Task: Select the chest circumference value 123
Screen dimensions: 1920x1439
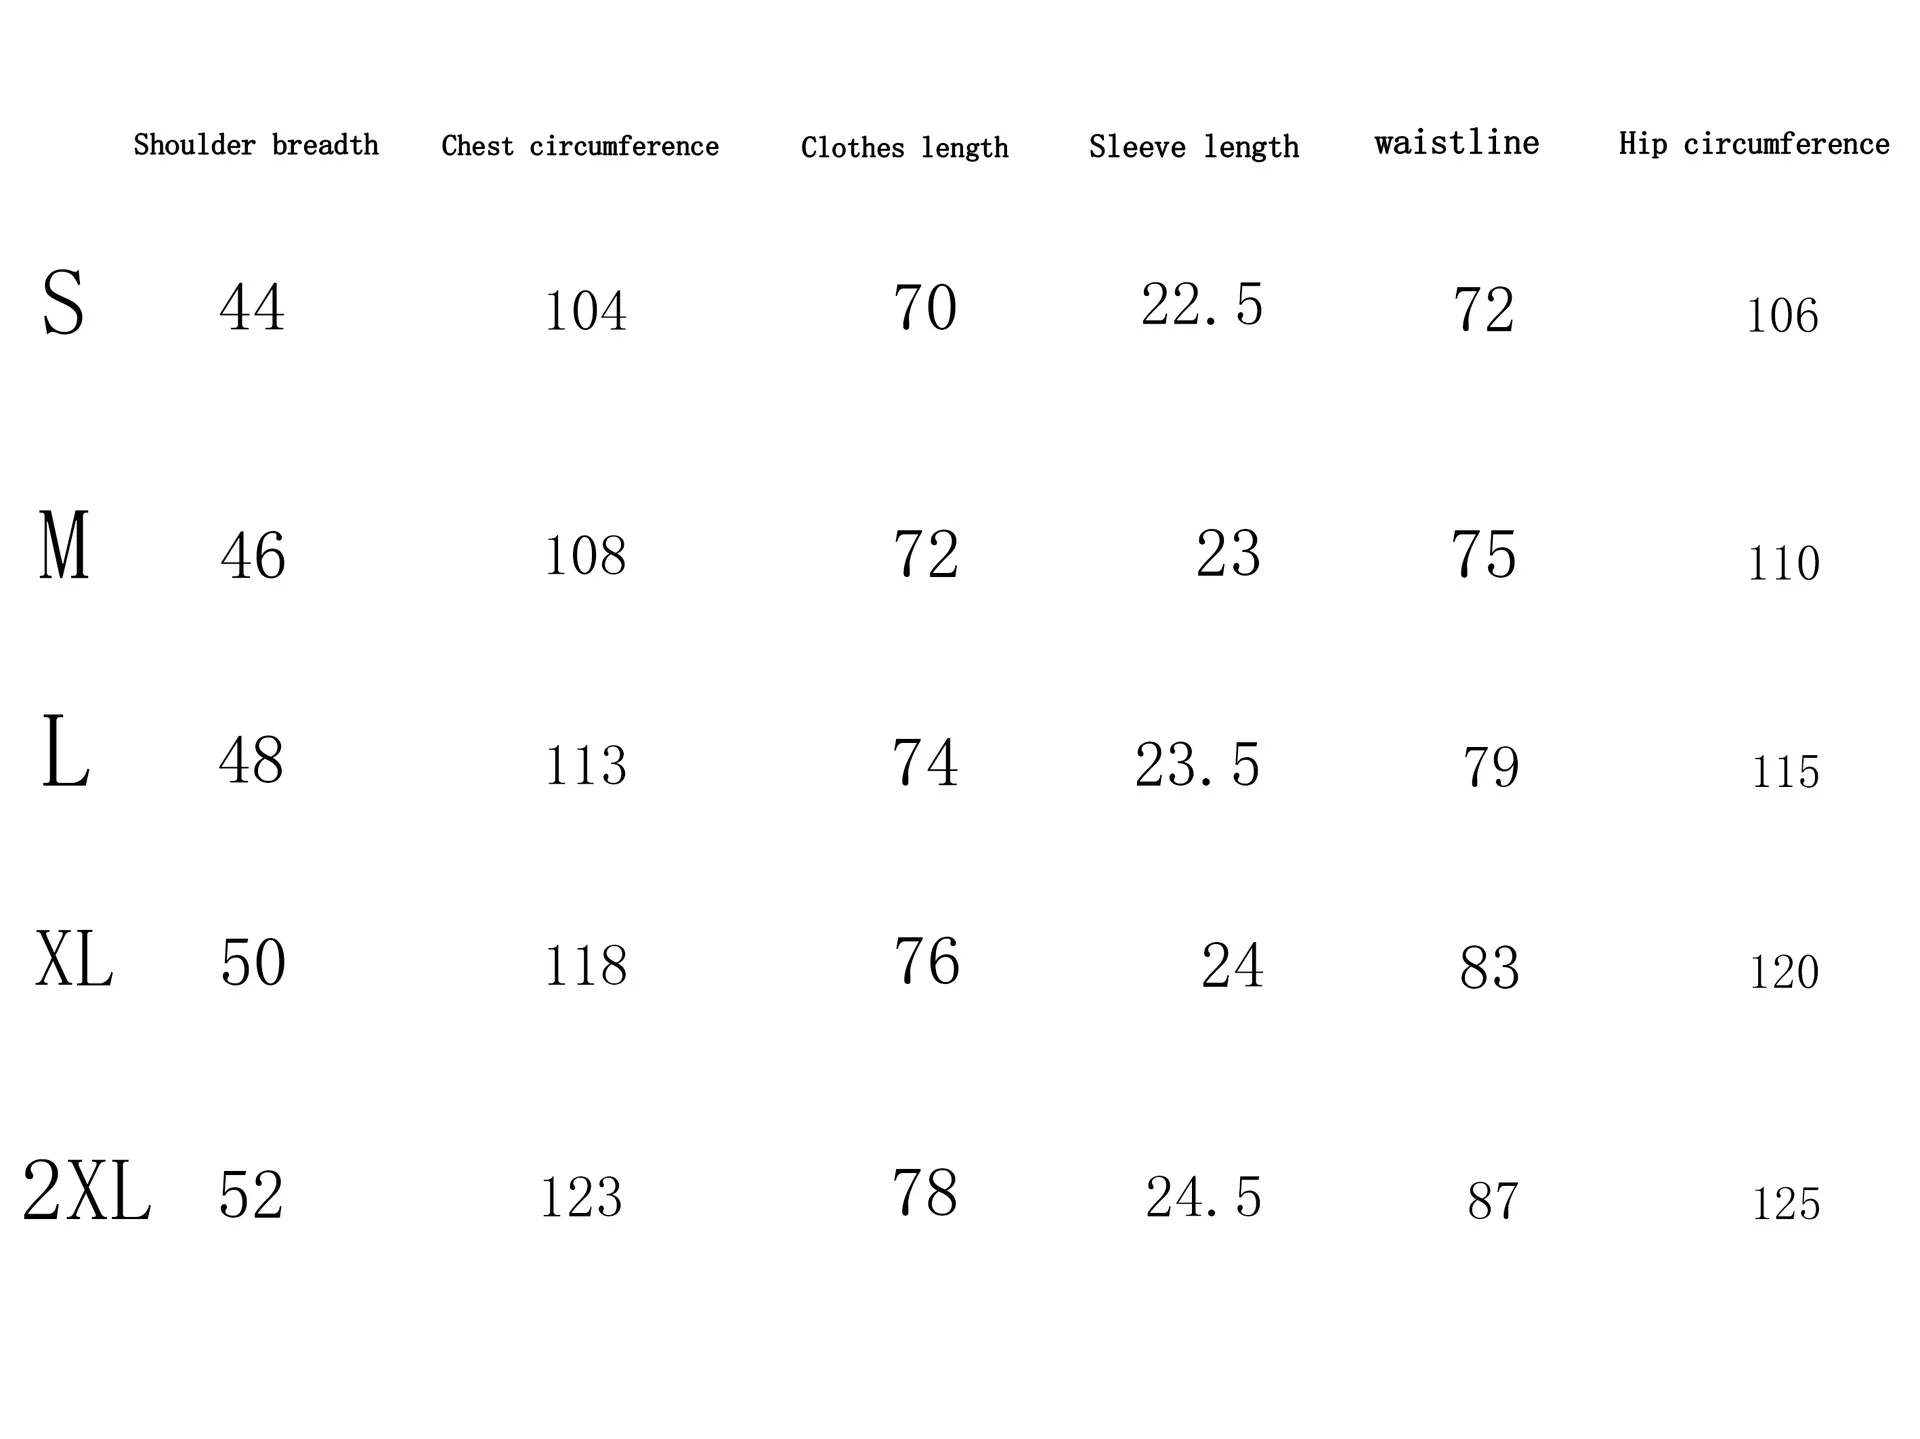Action: [x=581, y=1197]
